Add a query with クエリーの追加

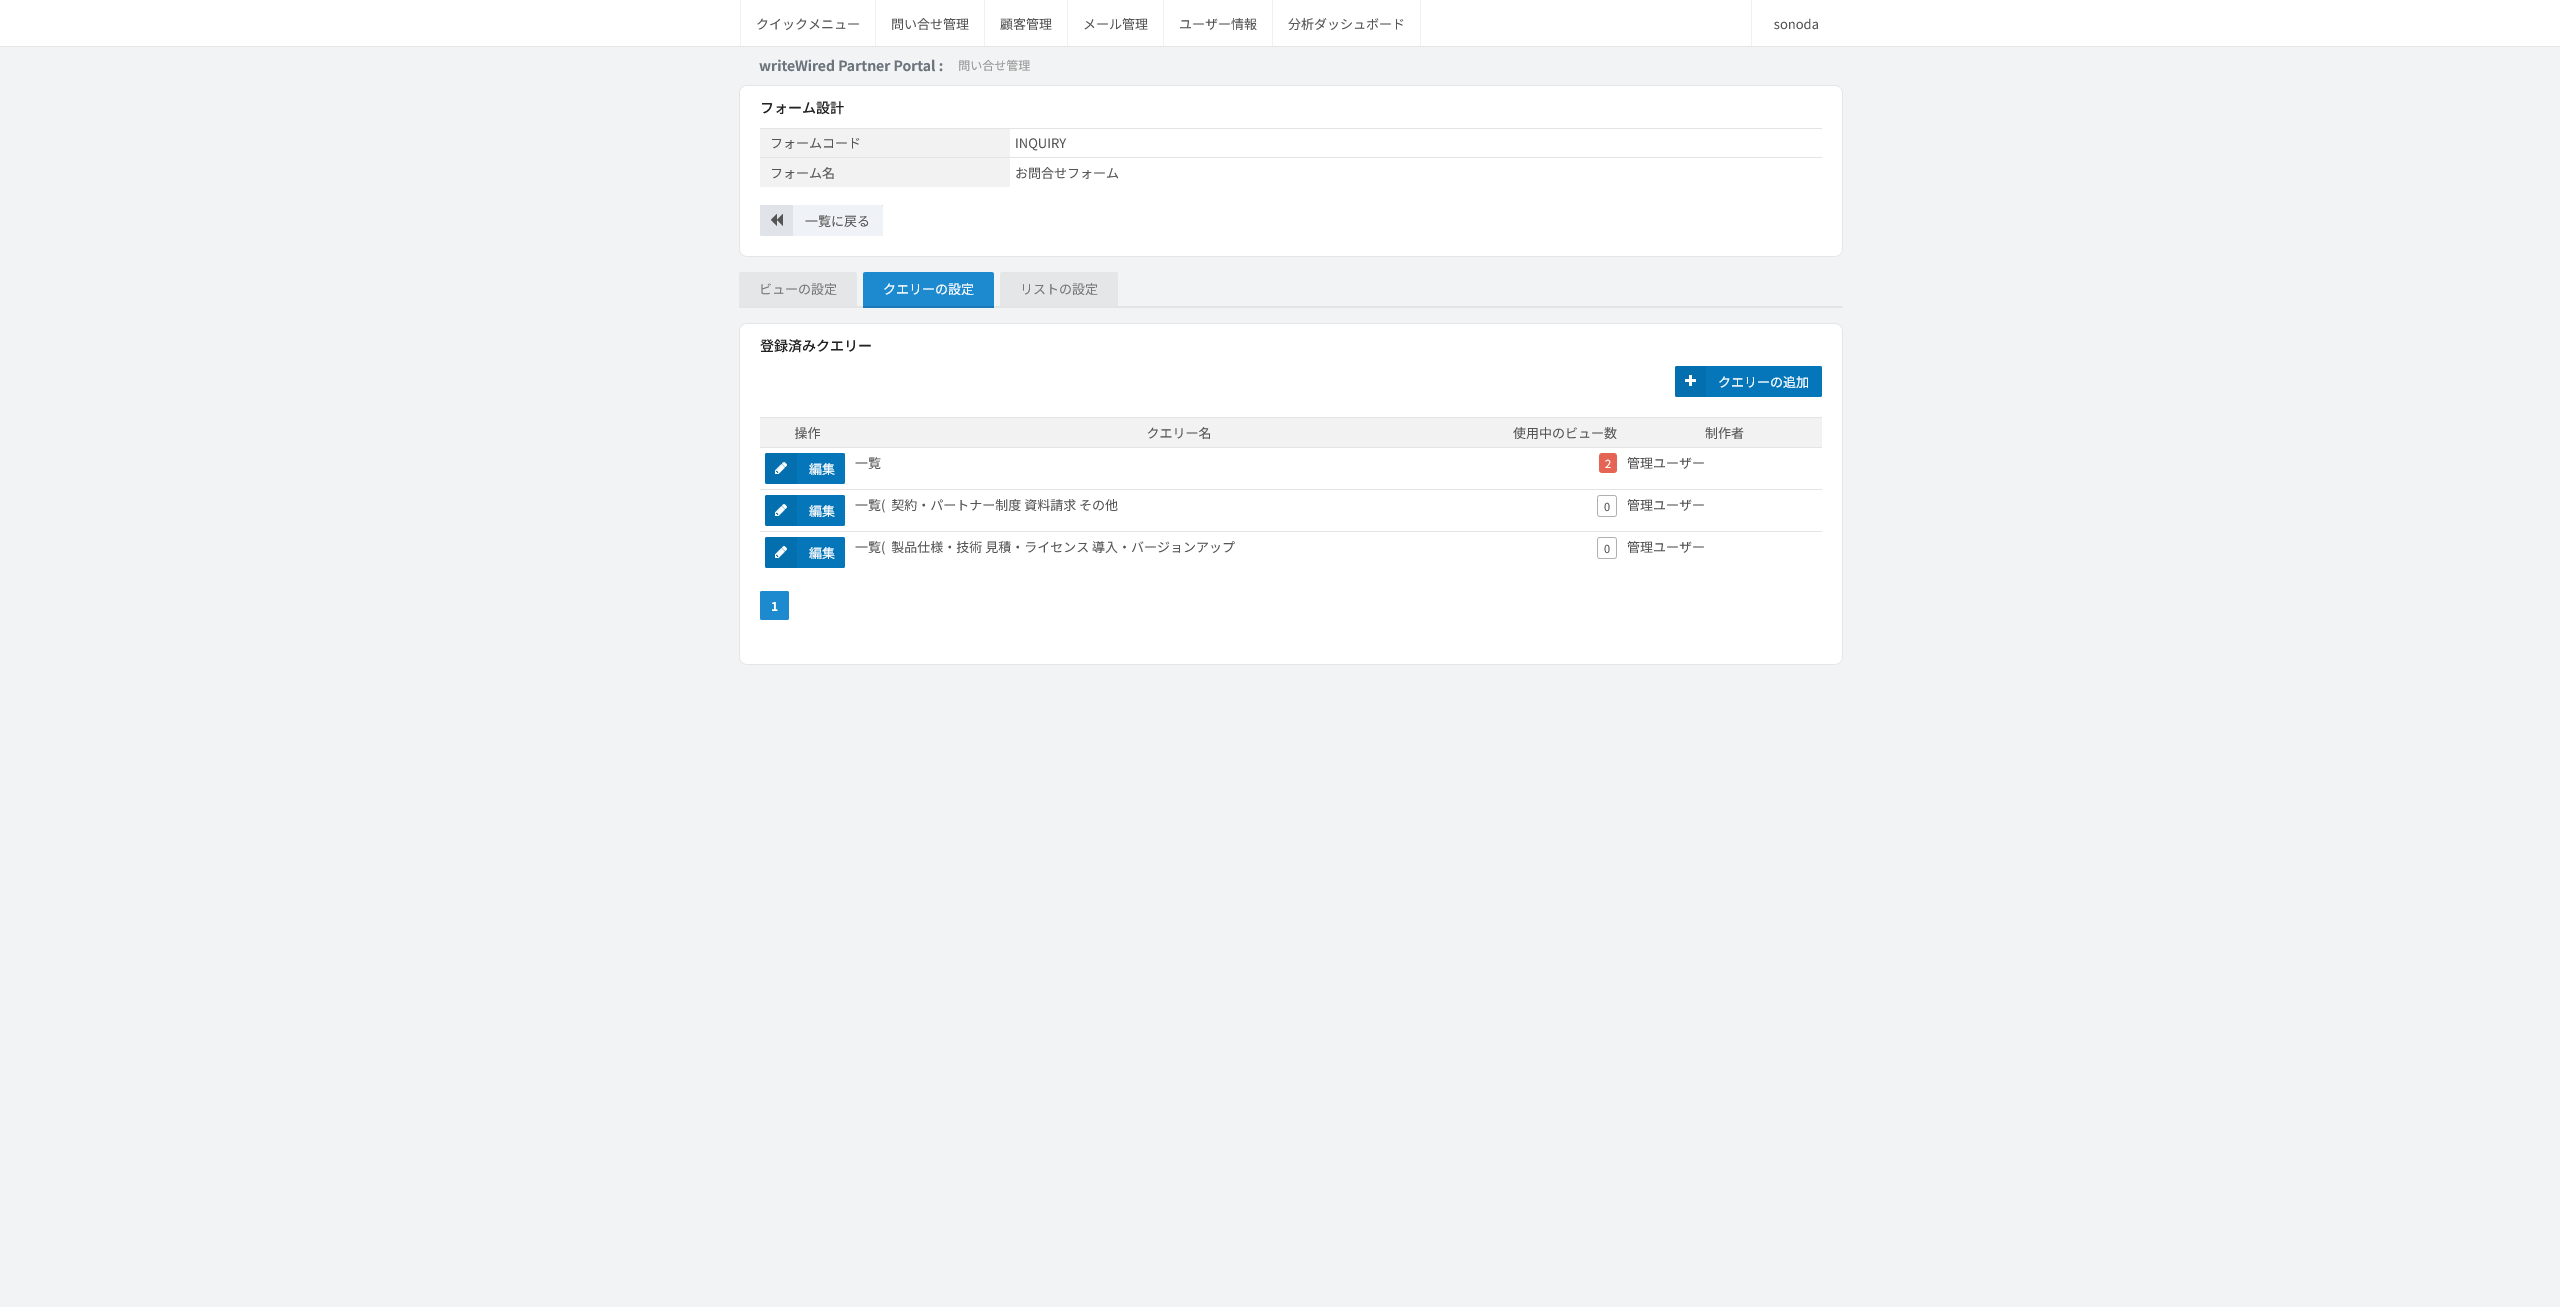tap(1748, 381)
